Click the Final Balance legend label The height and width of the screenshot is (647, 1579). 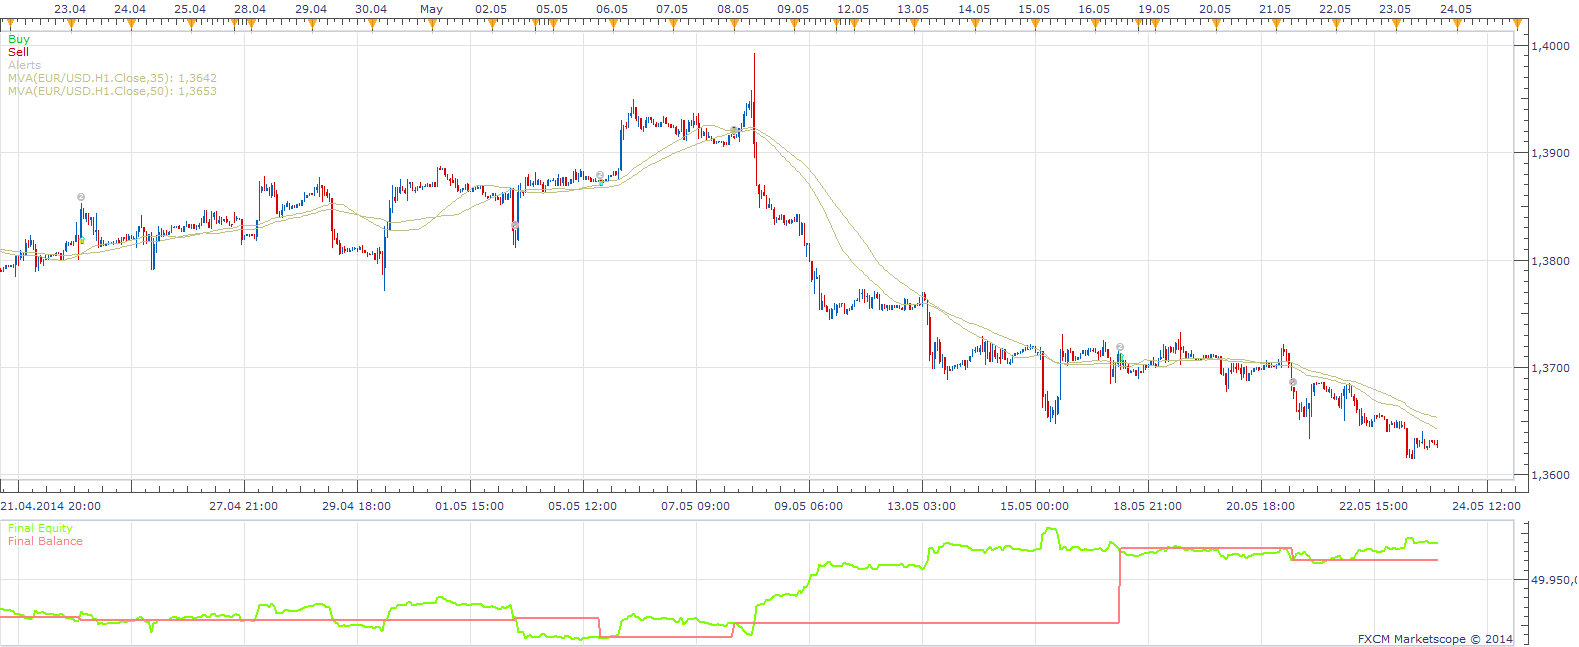[x=45, y=541]
